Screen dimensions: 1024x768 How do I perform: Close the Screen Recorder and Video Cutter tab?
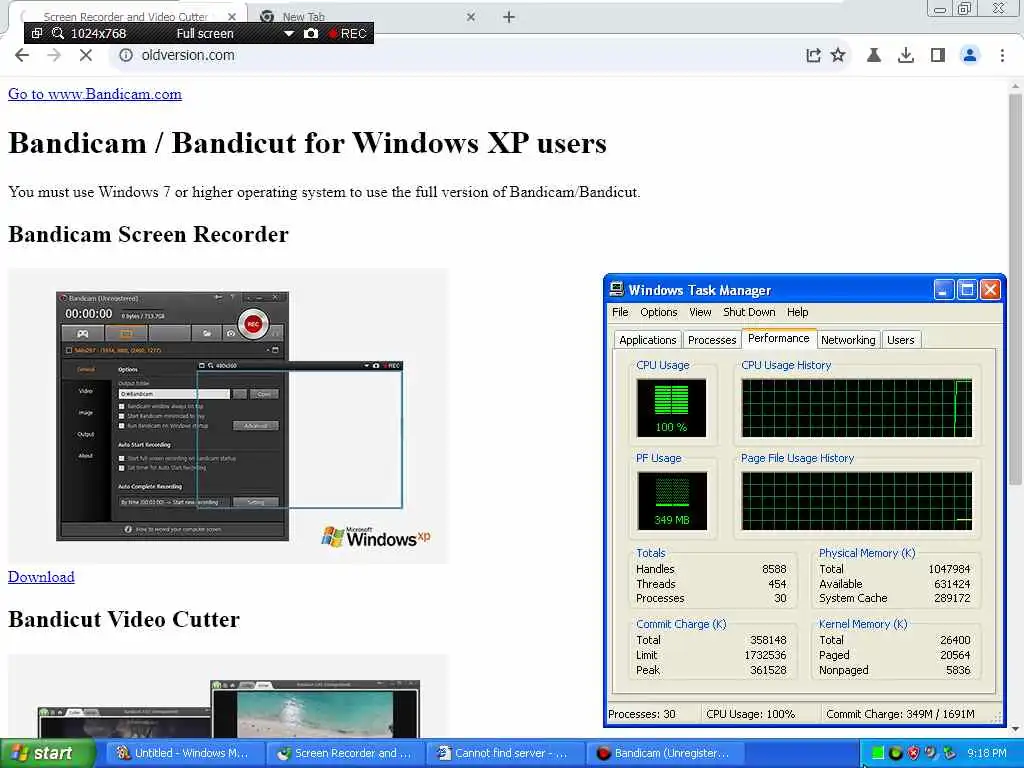click(232, 17)
